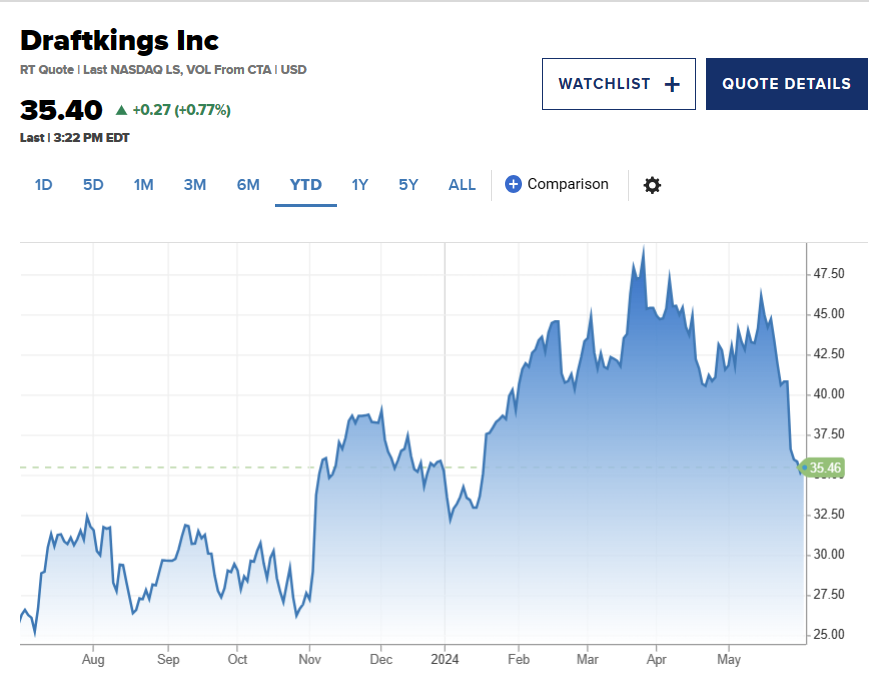Show the 3M chart range
This screenshot has height=693, width=869.
click(195, 185)
